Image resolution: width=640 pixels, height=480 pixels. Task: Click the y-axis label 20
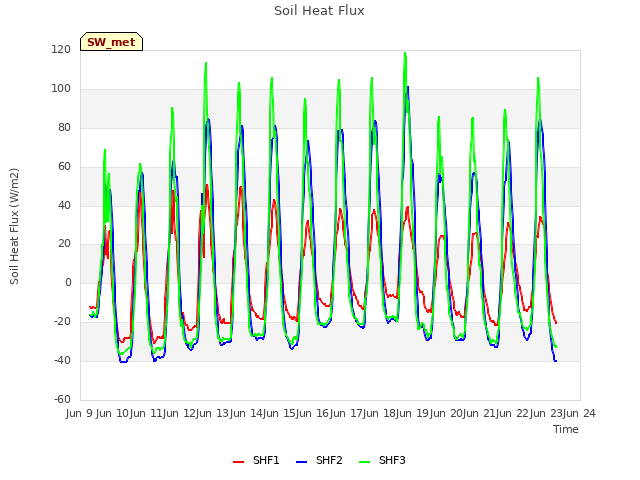(x=64, y=244)
